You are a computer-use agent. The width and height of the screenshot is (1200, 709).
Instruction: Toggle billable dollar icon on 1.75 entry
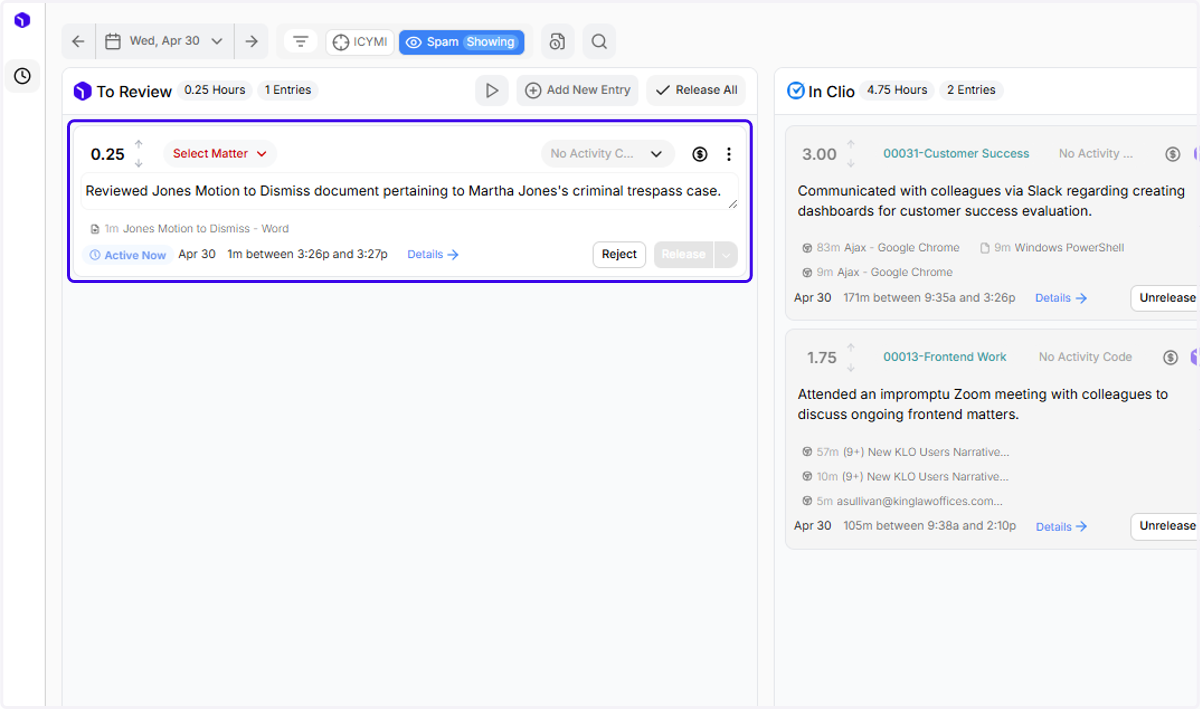coord(1171,357)
